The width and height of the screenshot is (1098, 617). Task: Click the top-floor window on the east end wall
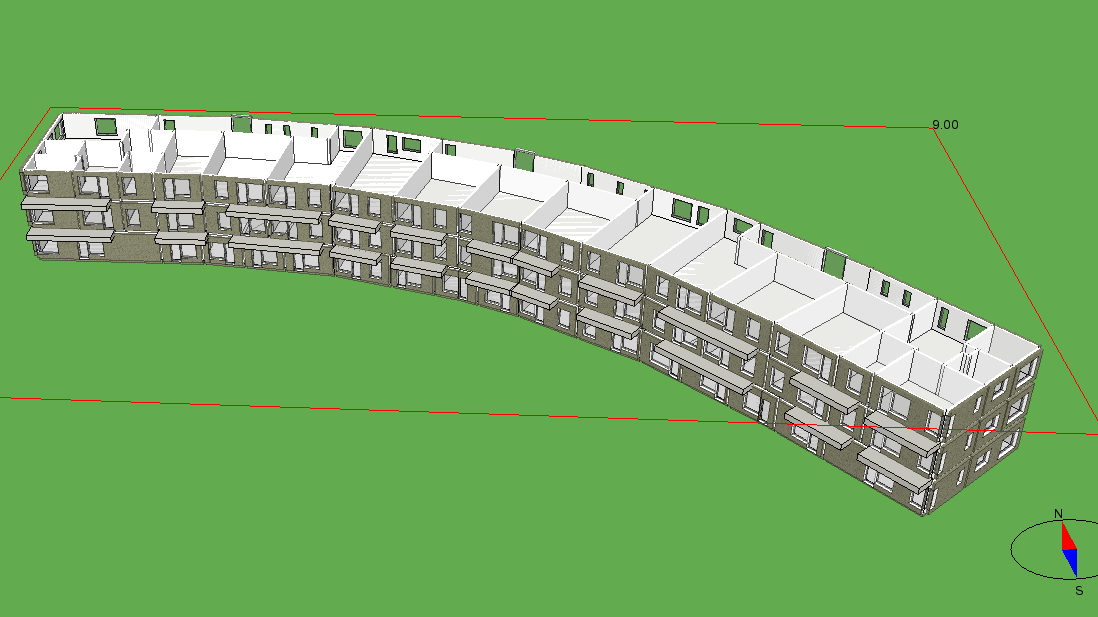click(1025, 370)
